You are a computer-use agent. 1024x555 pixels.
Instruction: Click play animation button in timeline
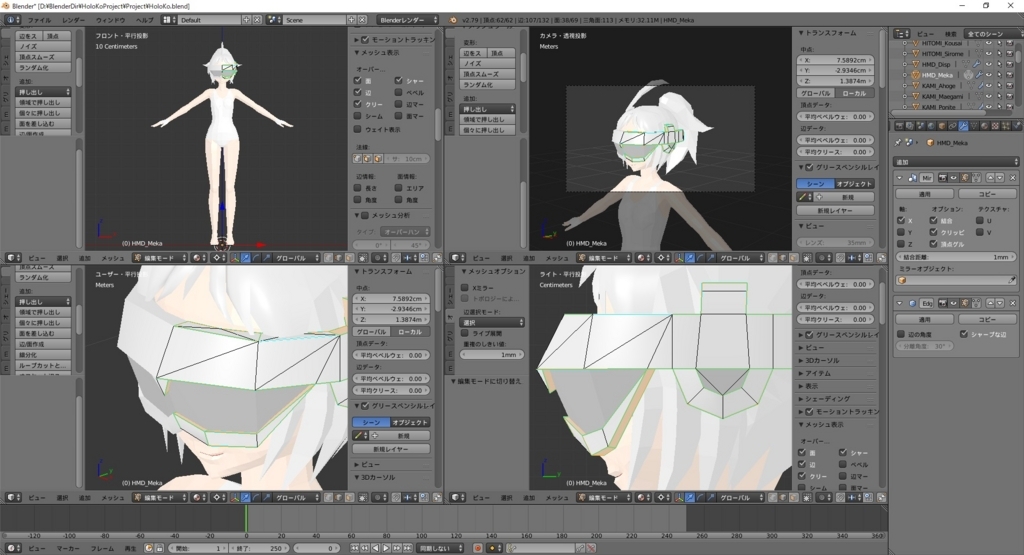386,548
